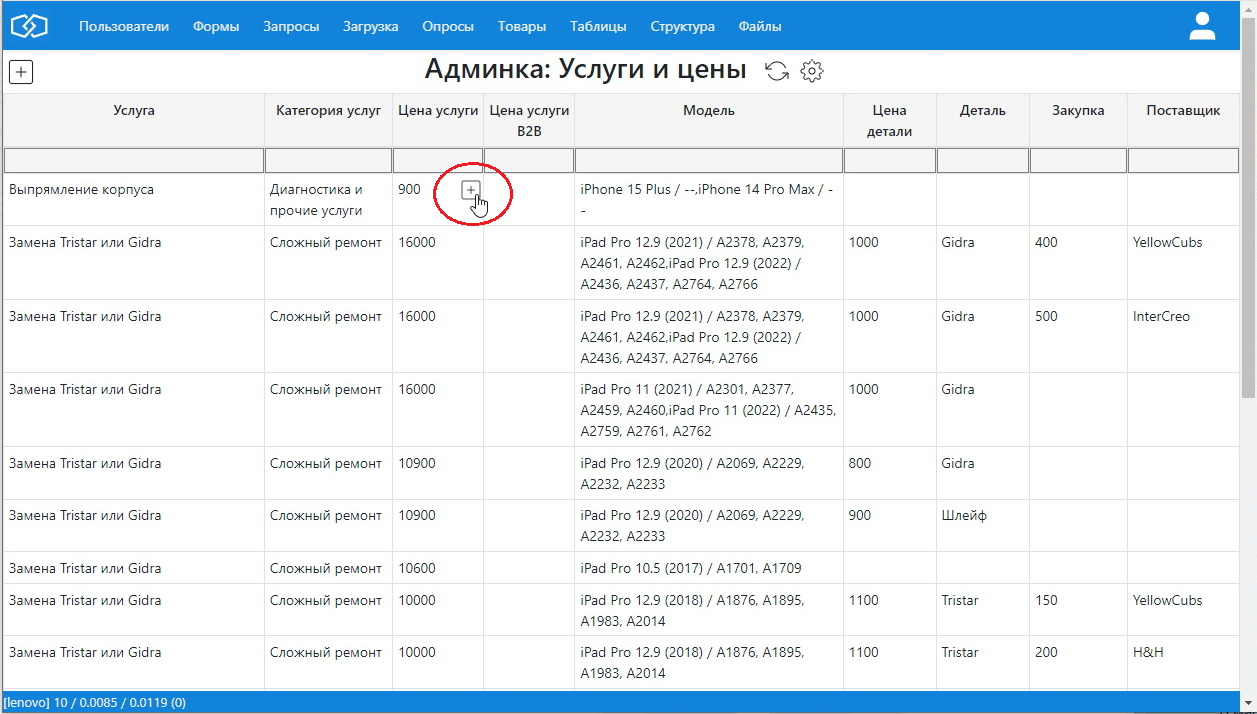Click iPad Pro 11 (2021) model cell
This screenshot has width=1257, height=714.
pyautogui.click(x=709, y=410)
